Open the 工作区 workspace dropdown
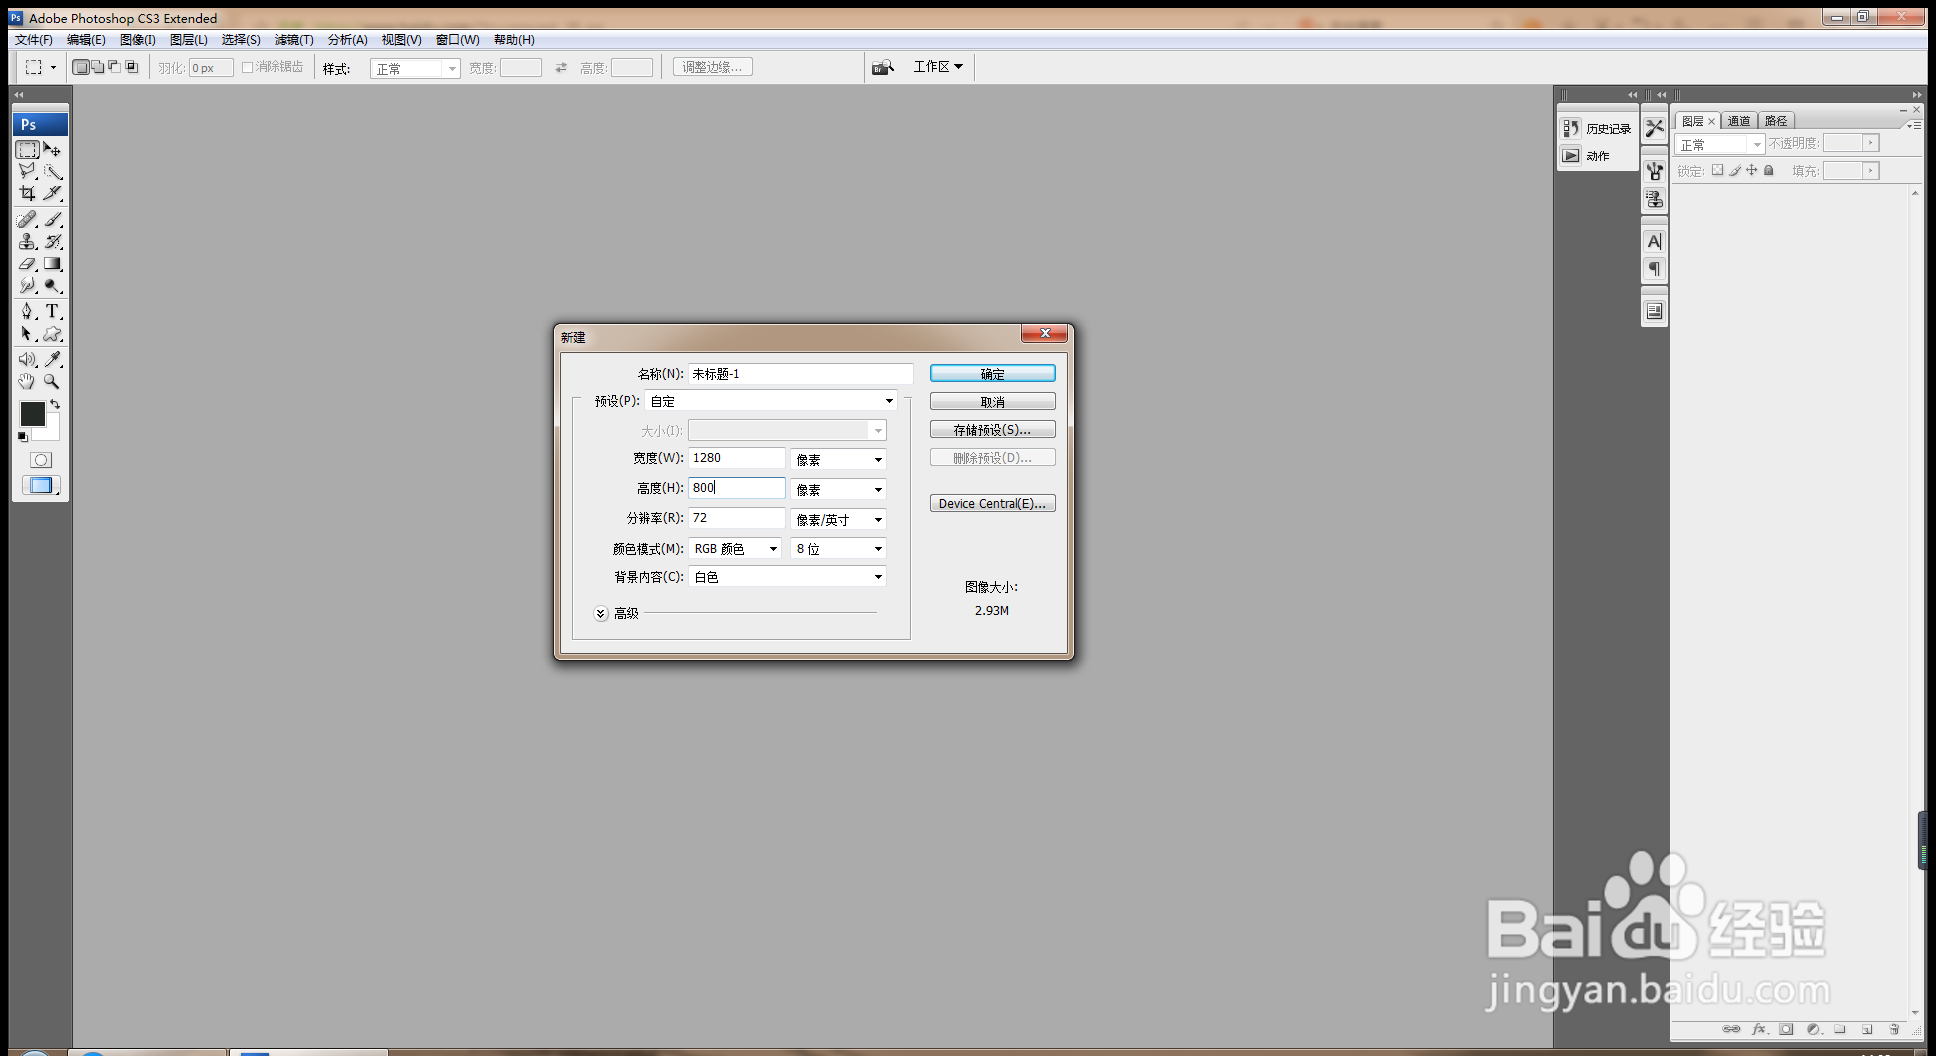The image size is (1936, 1056). pyautogui.click(x=938, y=67)
